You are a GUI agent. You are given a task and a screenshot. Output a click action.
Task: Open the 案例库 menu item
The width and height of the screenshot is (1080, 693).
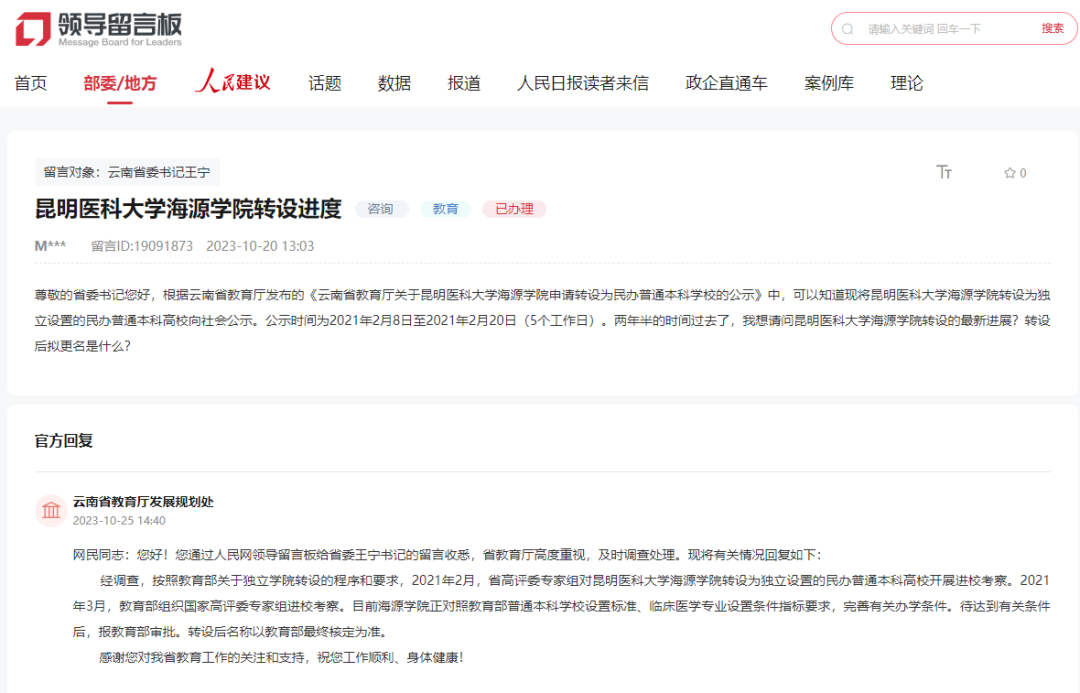(829, 83)
